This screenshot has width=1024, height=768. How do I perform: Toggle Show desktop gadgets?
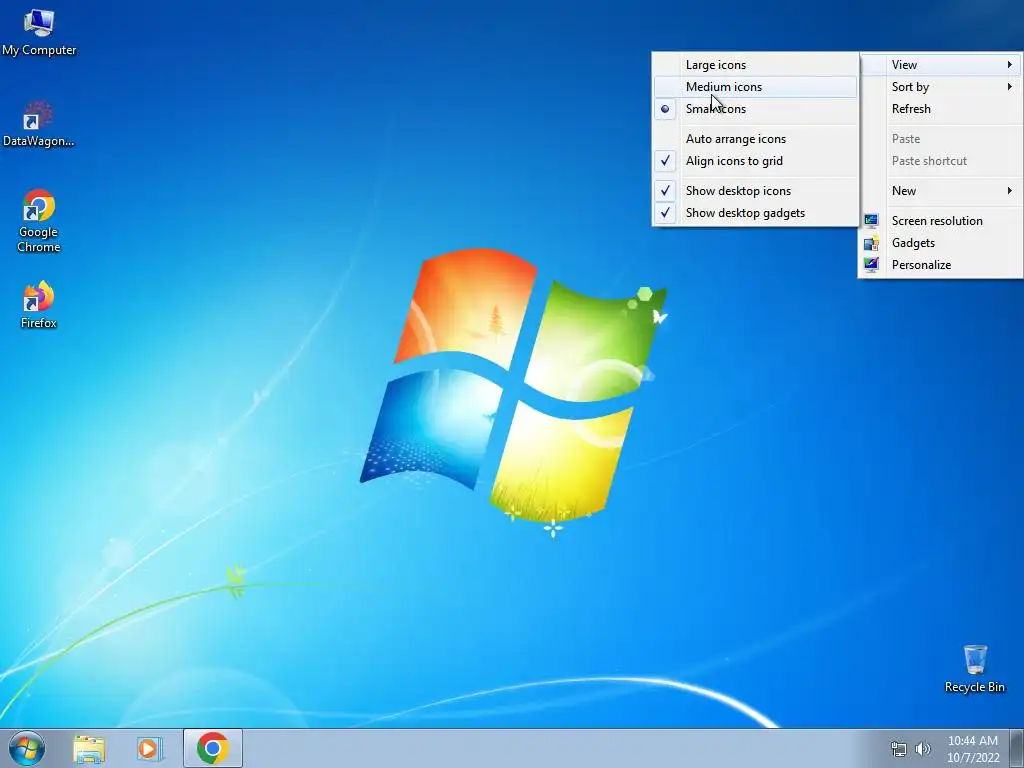pyautogui.click(x=755, y=213)
